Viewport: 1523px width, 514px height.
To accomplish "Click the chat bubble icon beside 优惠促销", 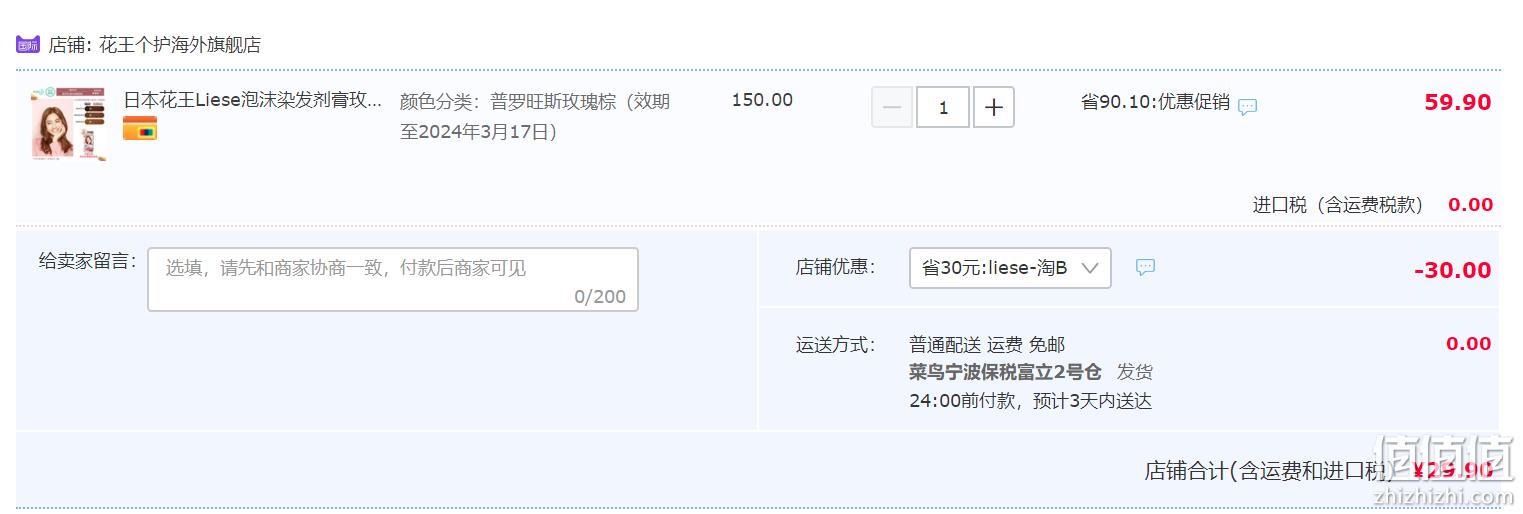I will coord(1248,107).
